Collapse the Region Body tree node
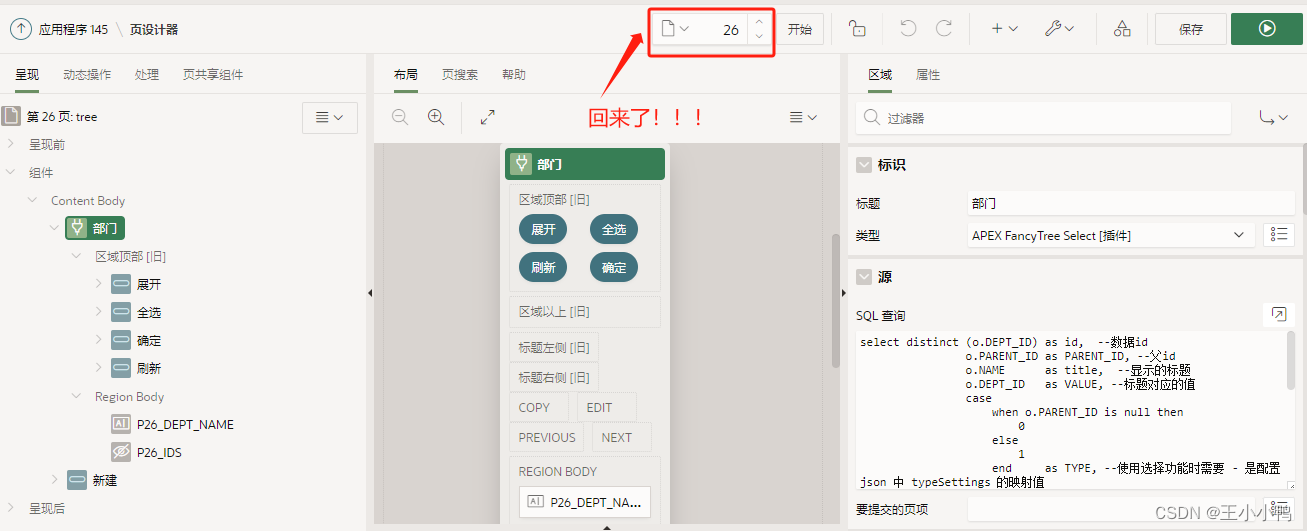This screenshot has width=1307, height=531. (77, 397)
